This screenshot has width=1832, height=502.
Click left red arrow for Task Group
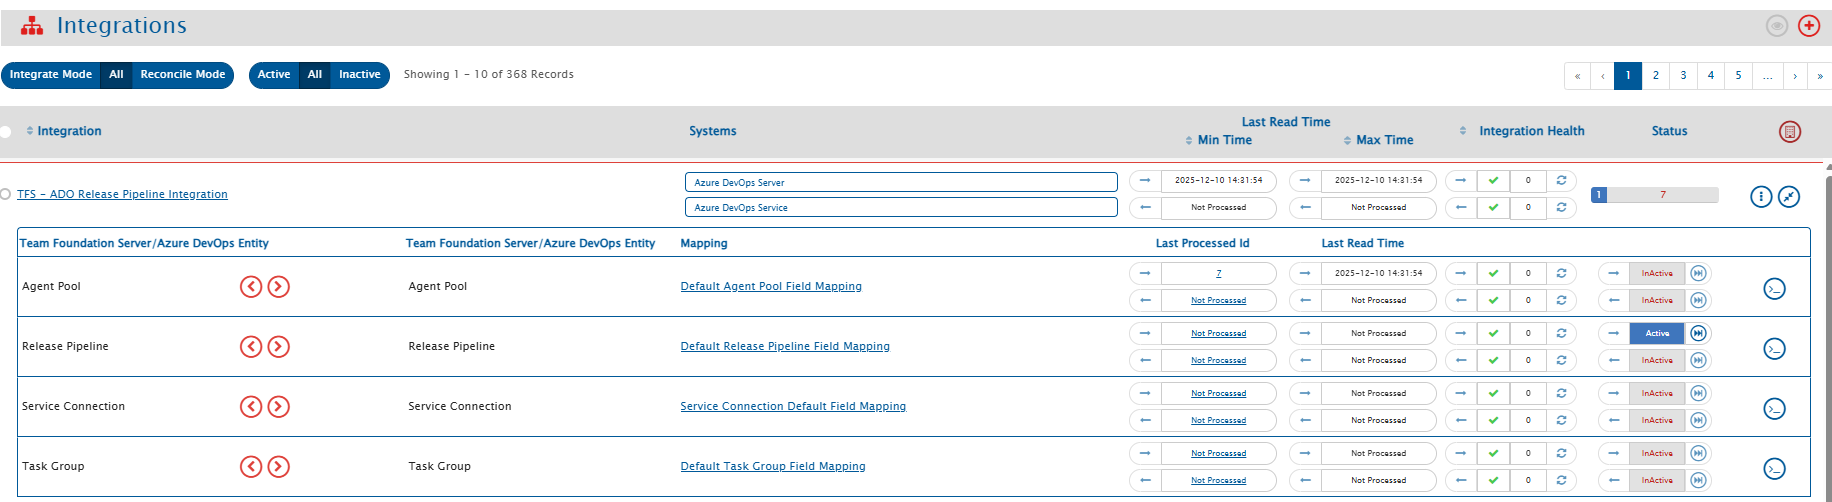coord(251,467)
